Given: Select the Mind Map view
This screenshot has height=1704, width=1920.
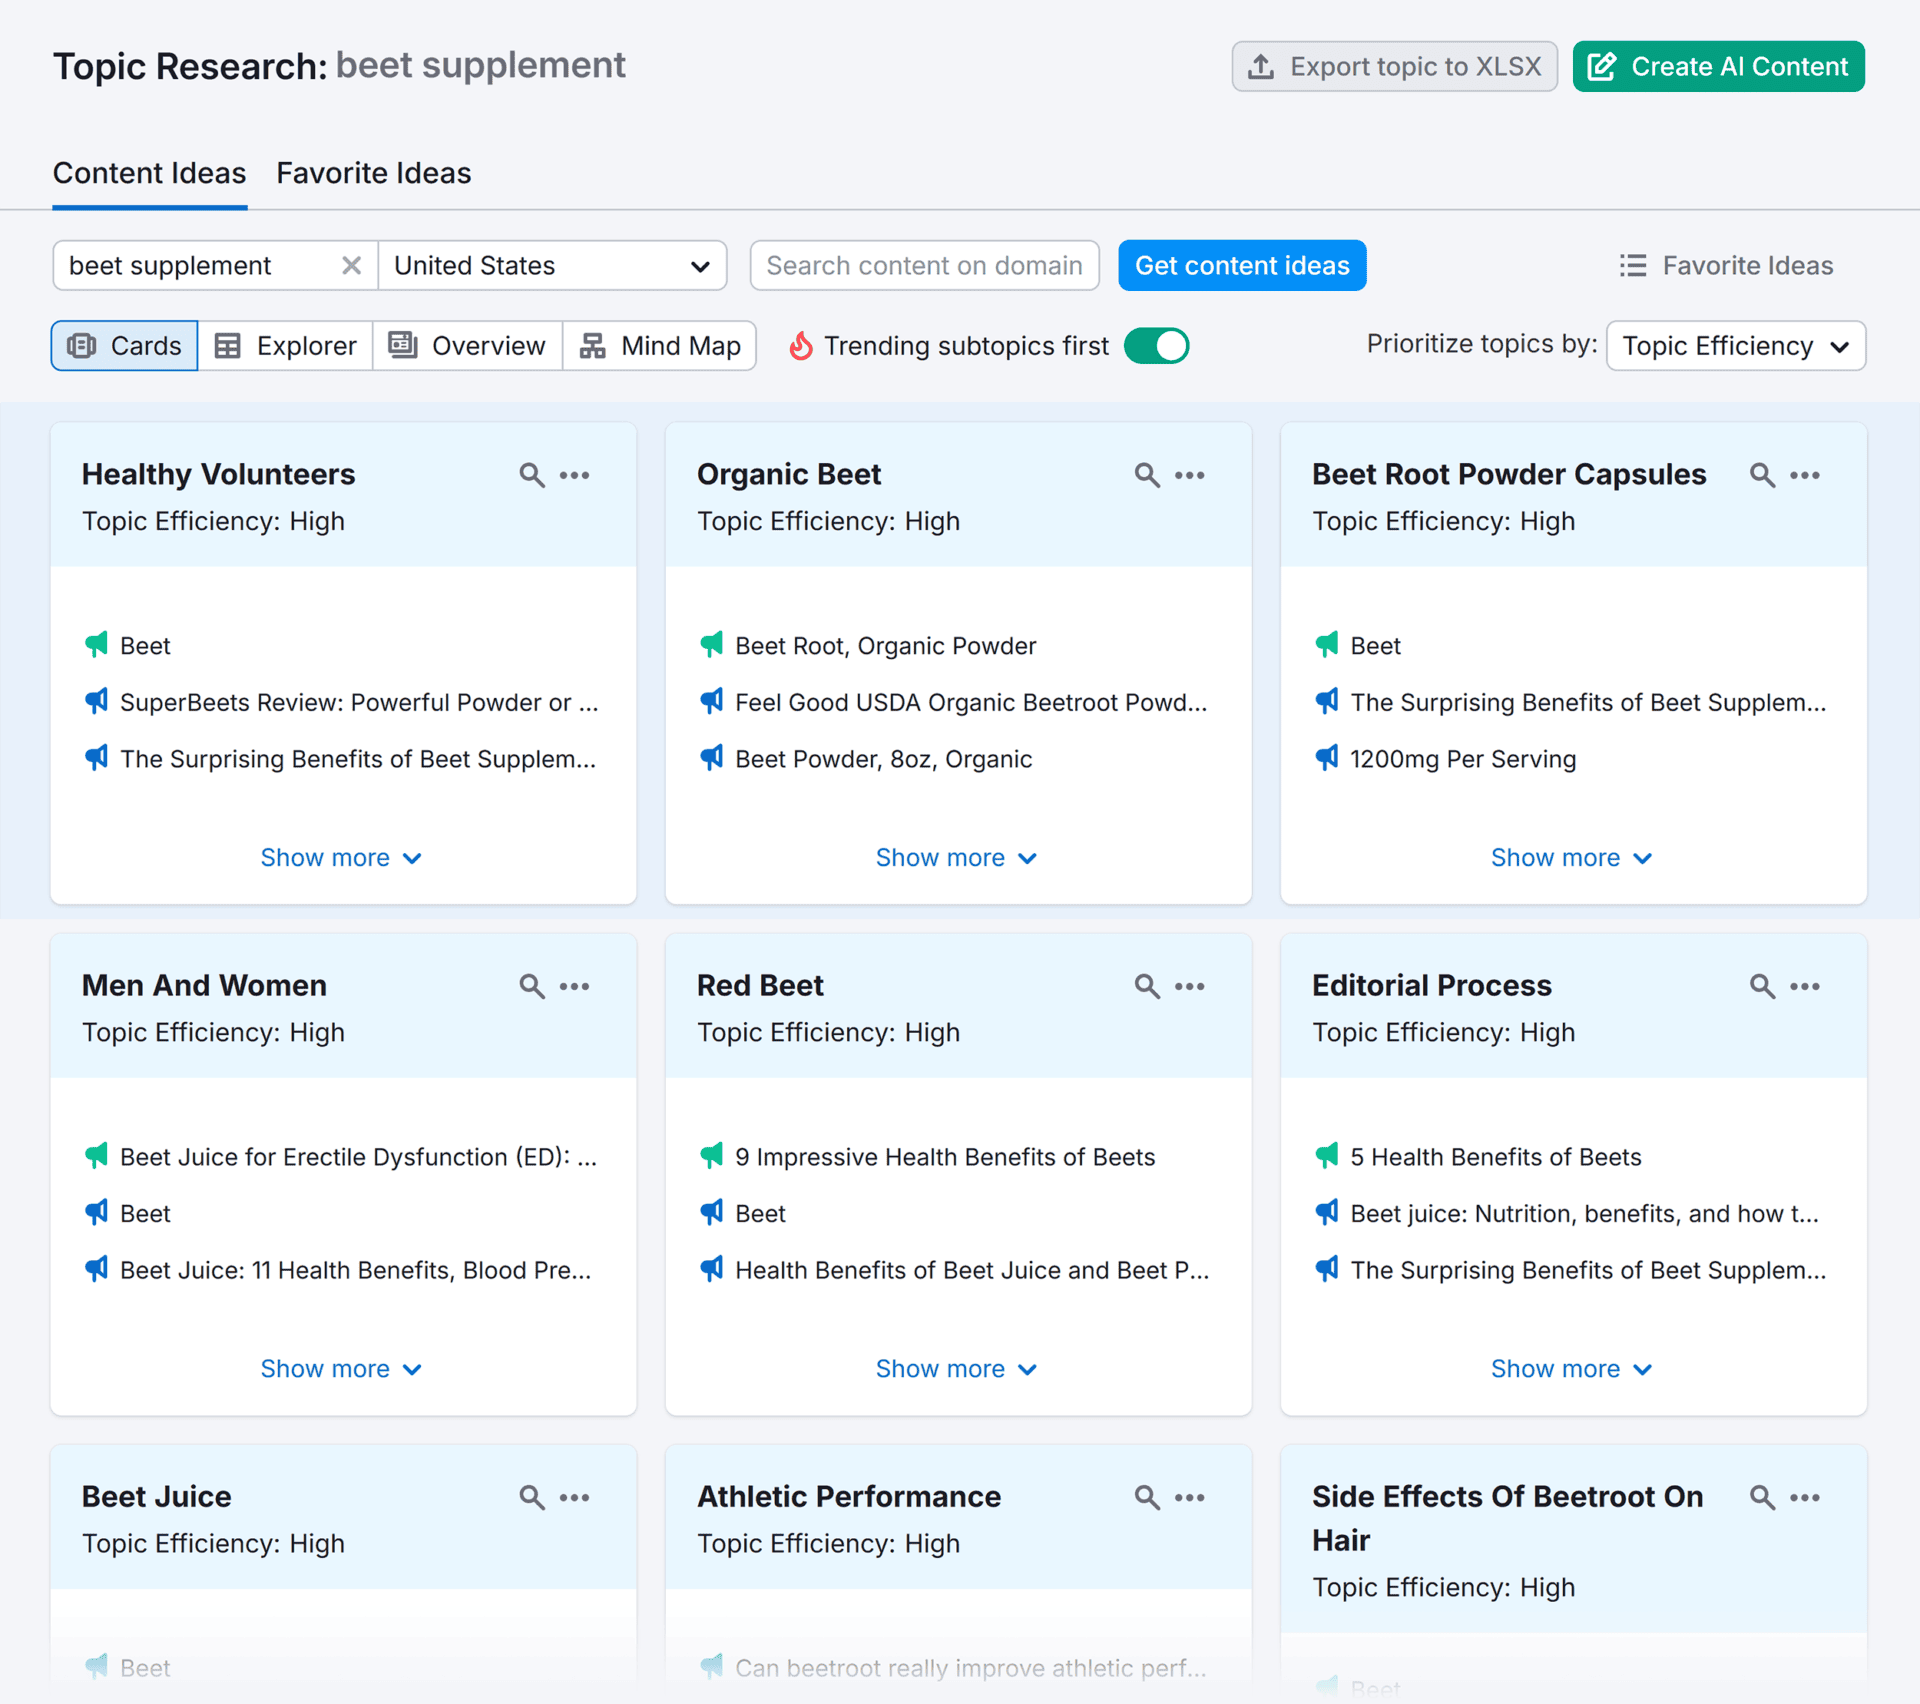Looking at the screenshot, I should pos(660,346).
